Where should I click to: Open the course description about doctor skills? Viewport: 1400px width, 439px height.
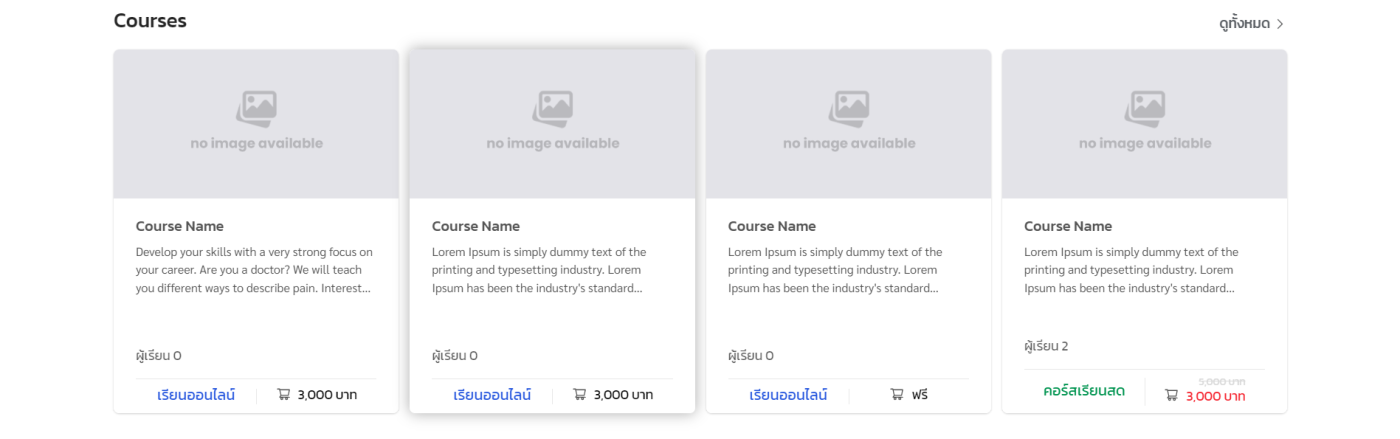pos(254,270)
